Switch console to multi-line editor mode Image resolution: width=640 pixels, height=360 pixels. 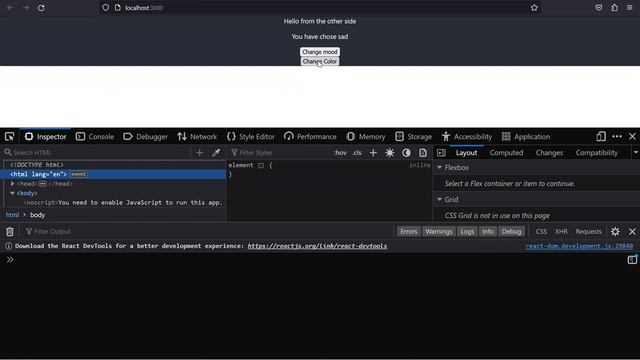coord(632,260)
